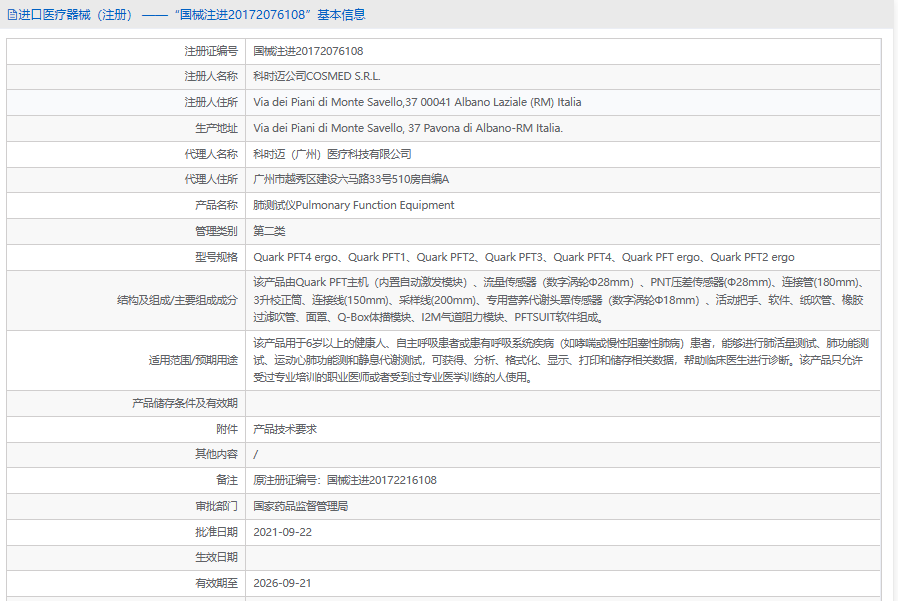The height and width of the screenshot is (601, 898).
Task: Click the label 生效日期
Action: click(216, 557)
